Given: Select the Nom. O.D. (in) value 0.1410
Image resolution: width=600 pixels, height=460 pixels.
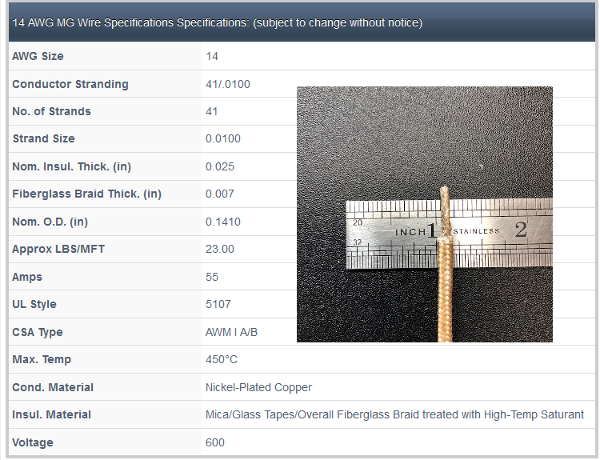Looking at the screenshot, I should (x=223, y=222).
